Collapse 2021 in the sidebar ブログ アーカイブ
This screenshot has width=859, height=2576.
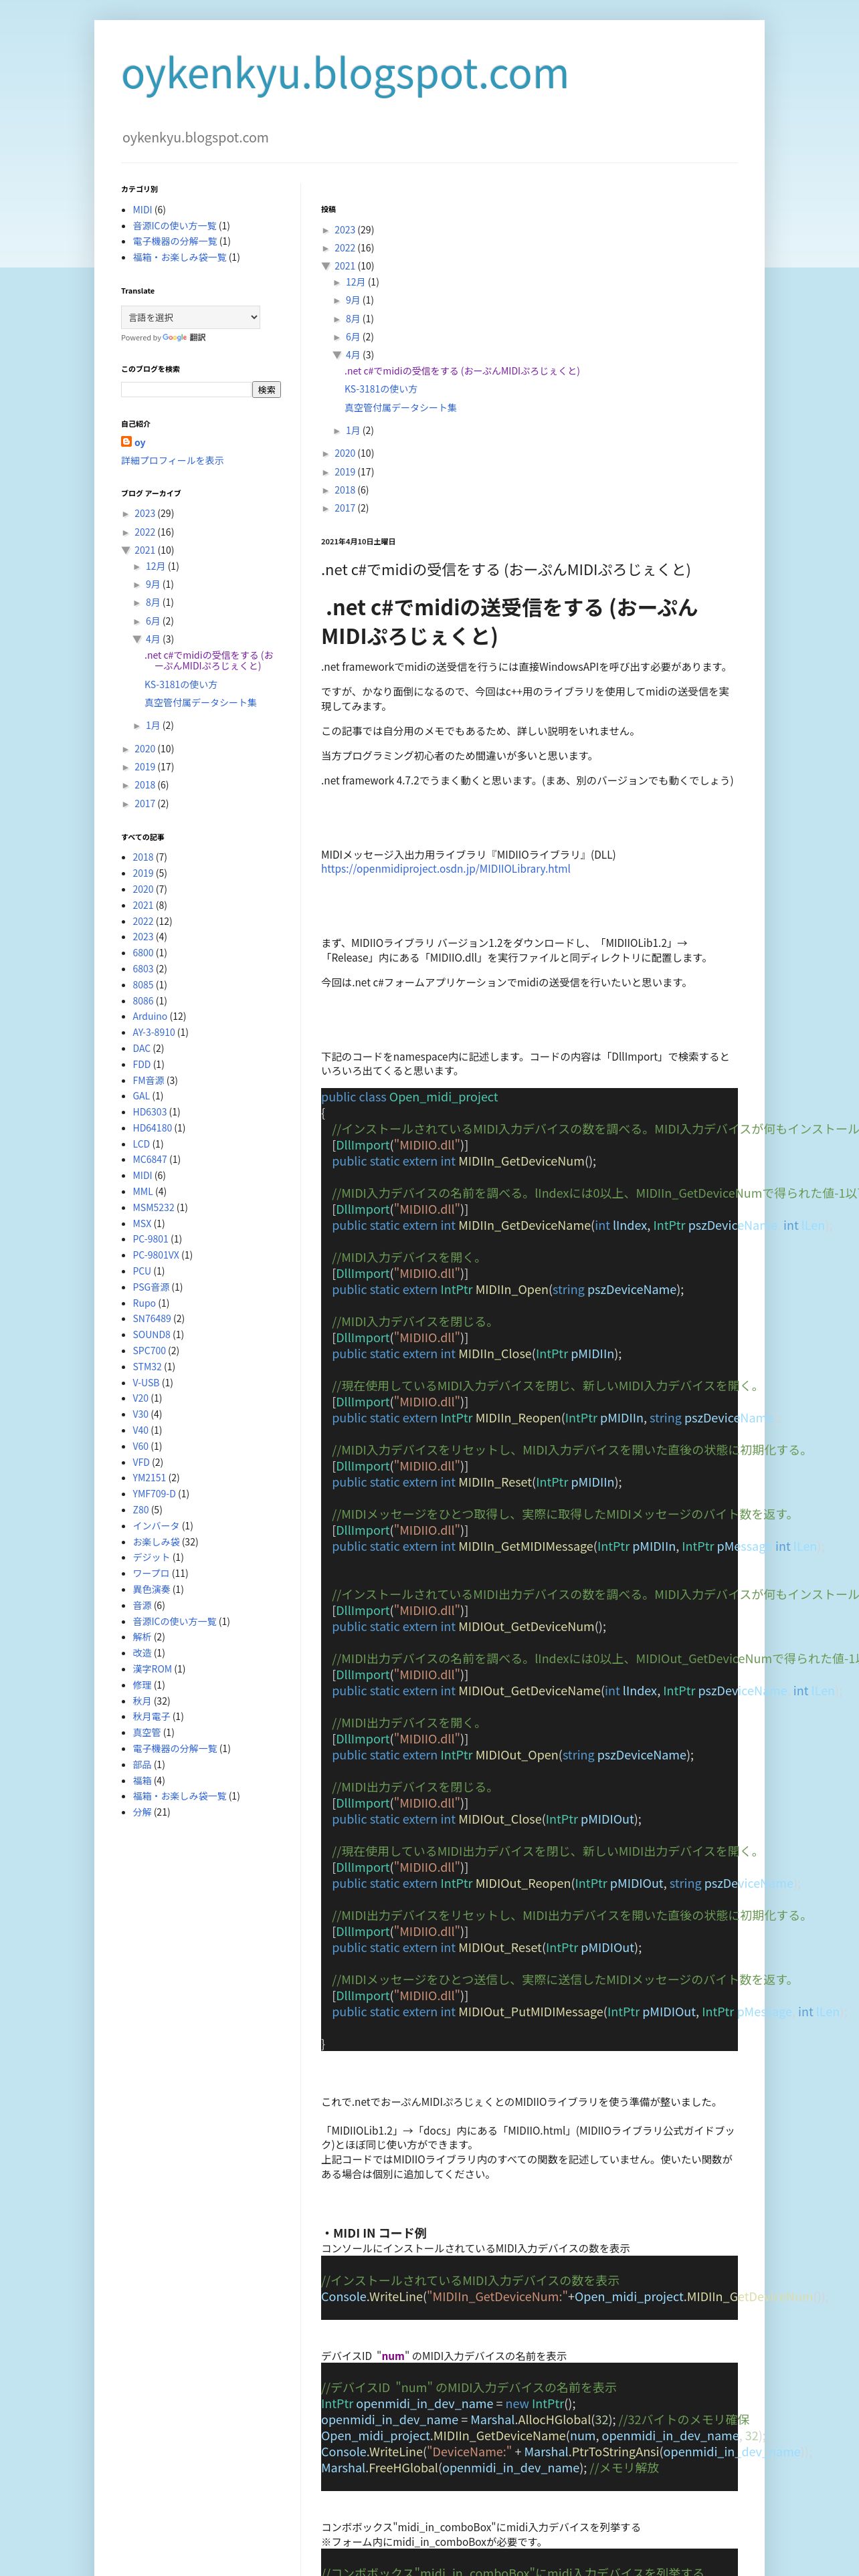tap(126, 550)
